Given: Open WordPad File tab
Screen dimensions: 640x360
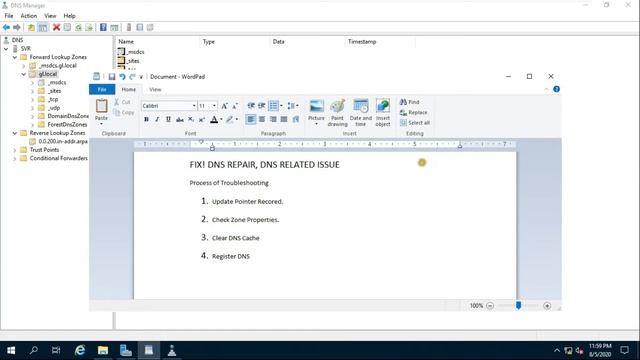Looking at the screenshot, I should point(102,89).
